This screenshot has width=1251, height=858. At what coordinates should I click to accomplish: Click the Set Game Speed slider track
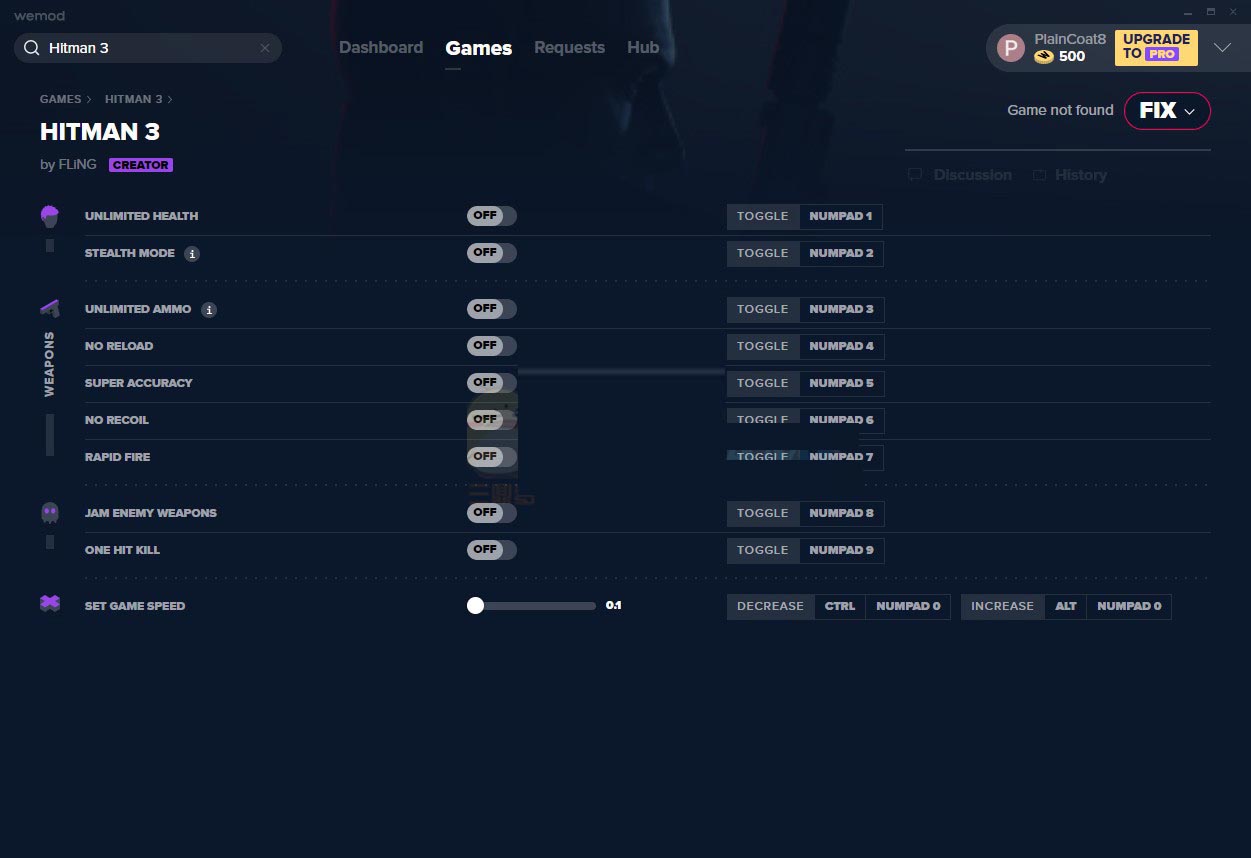pos(531,606)
